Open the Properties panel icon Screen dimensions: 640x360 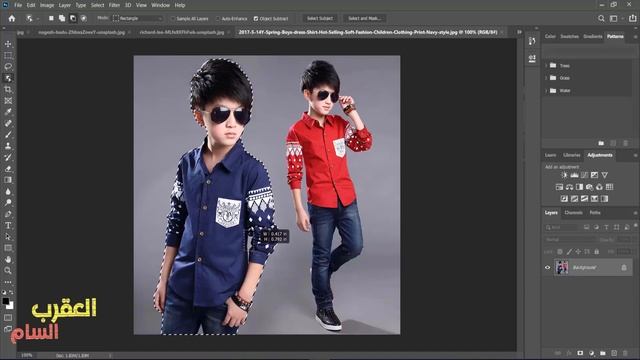tap(532, 58)
